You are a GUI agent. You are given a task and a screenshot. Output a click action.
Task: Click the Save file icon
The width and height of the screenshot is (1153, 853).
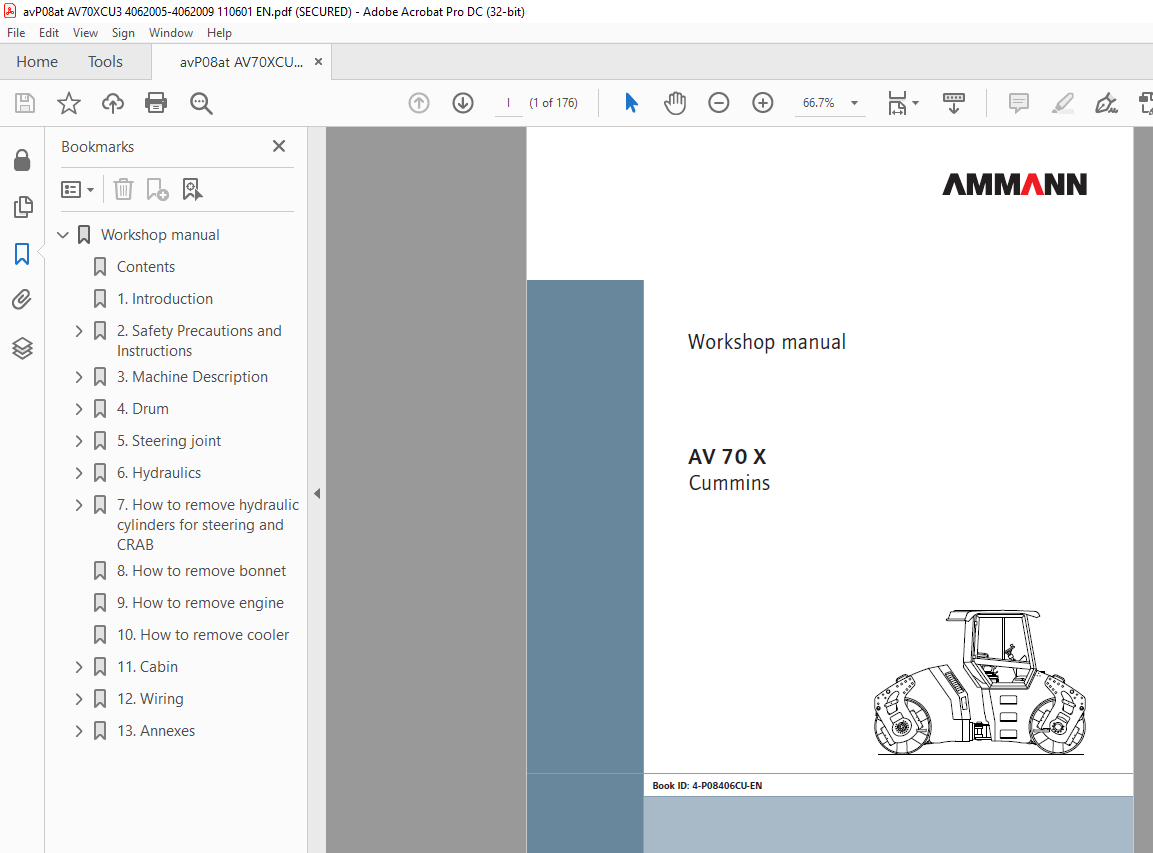point(25,103)
